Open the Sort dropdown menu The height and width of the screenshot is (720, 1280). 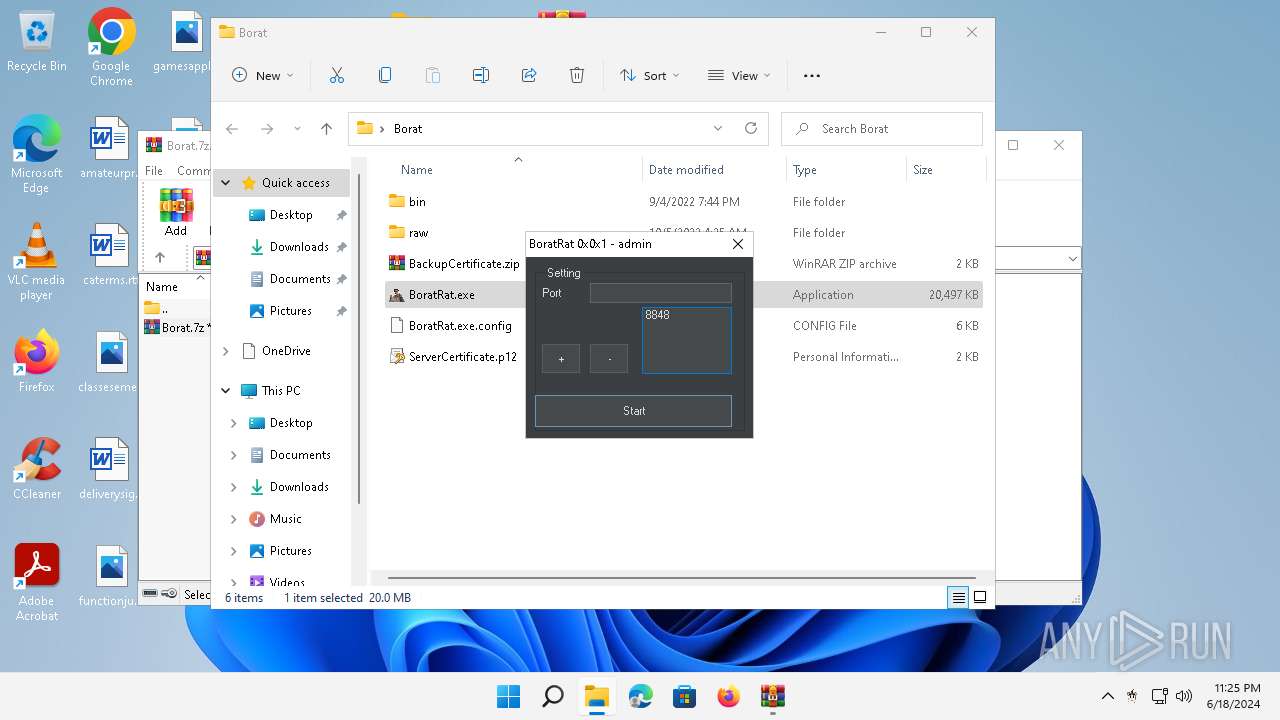coord(649,75)
